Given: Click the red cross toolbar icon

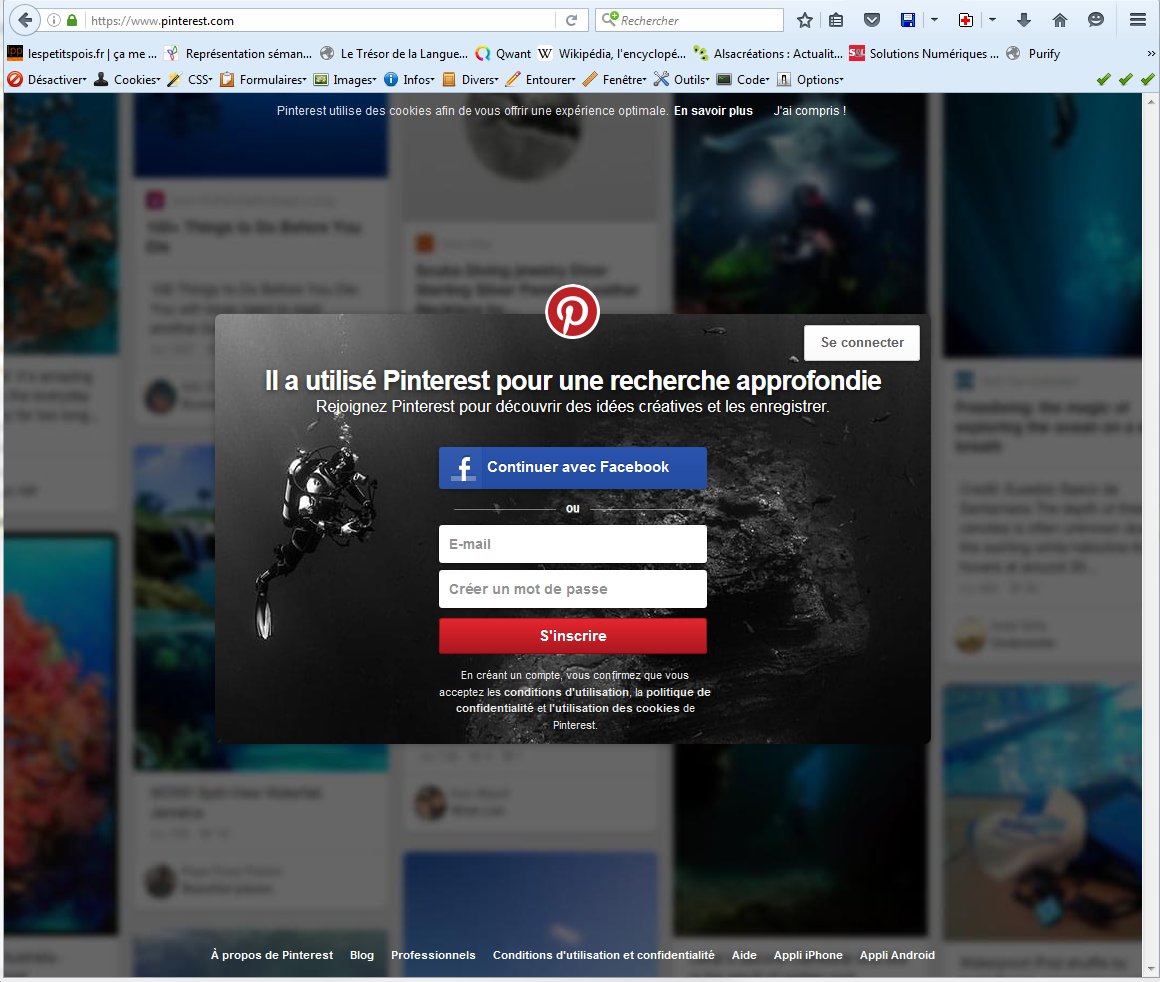Looking at the screenshot, I should [x=965, y=20].
